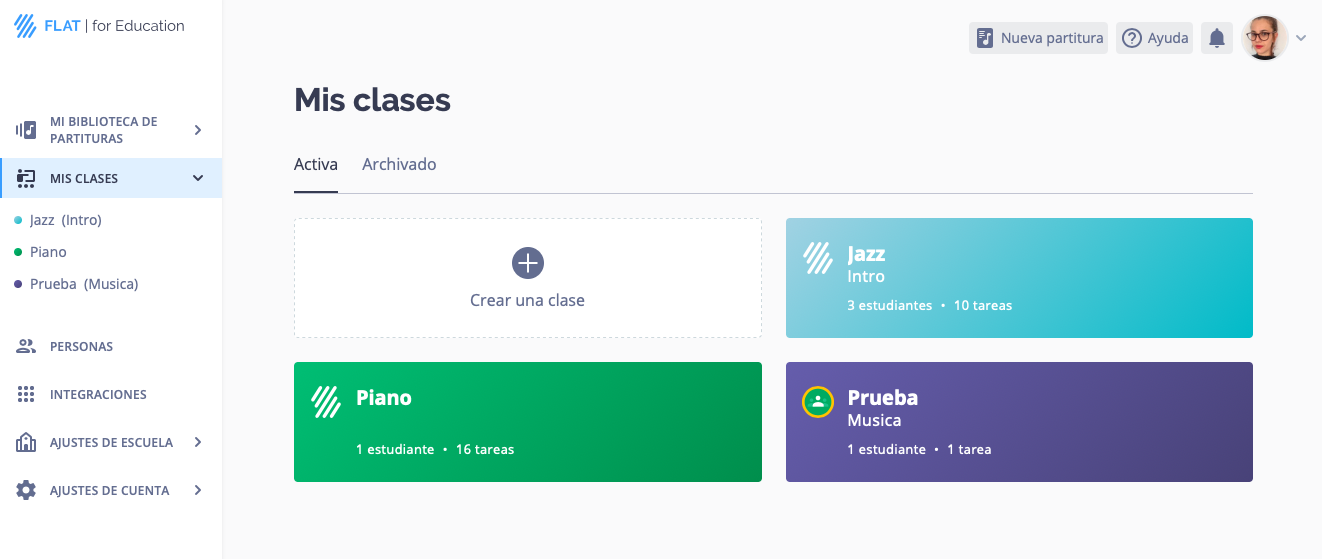This screenshot has width=1322, height=559.
Task: Expand Mi Biblioteca de Partituras chevron
Action: pos(198,130)
